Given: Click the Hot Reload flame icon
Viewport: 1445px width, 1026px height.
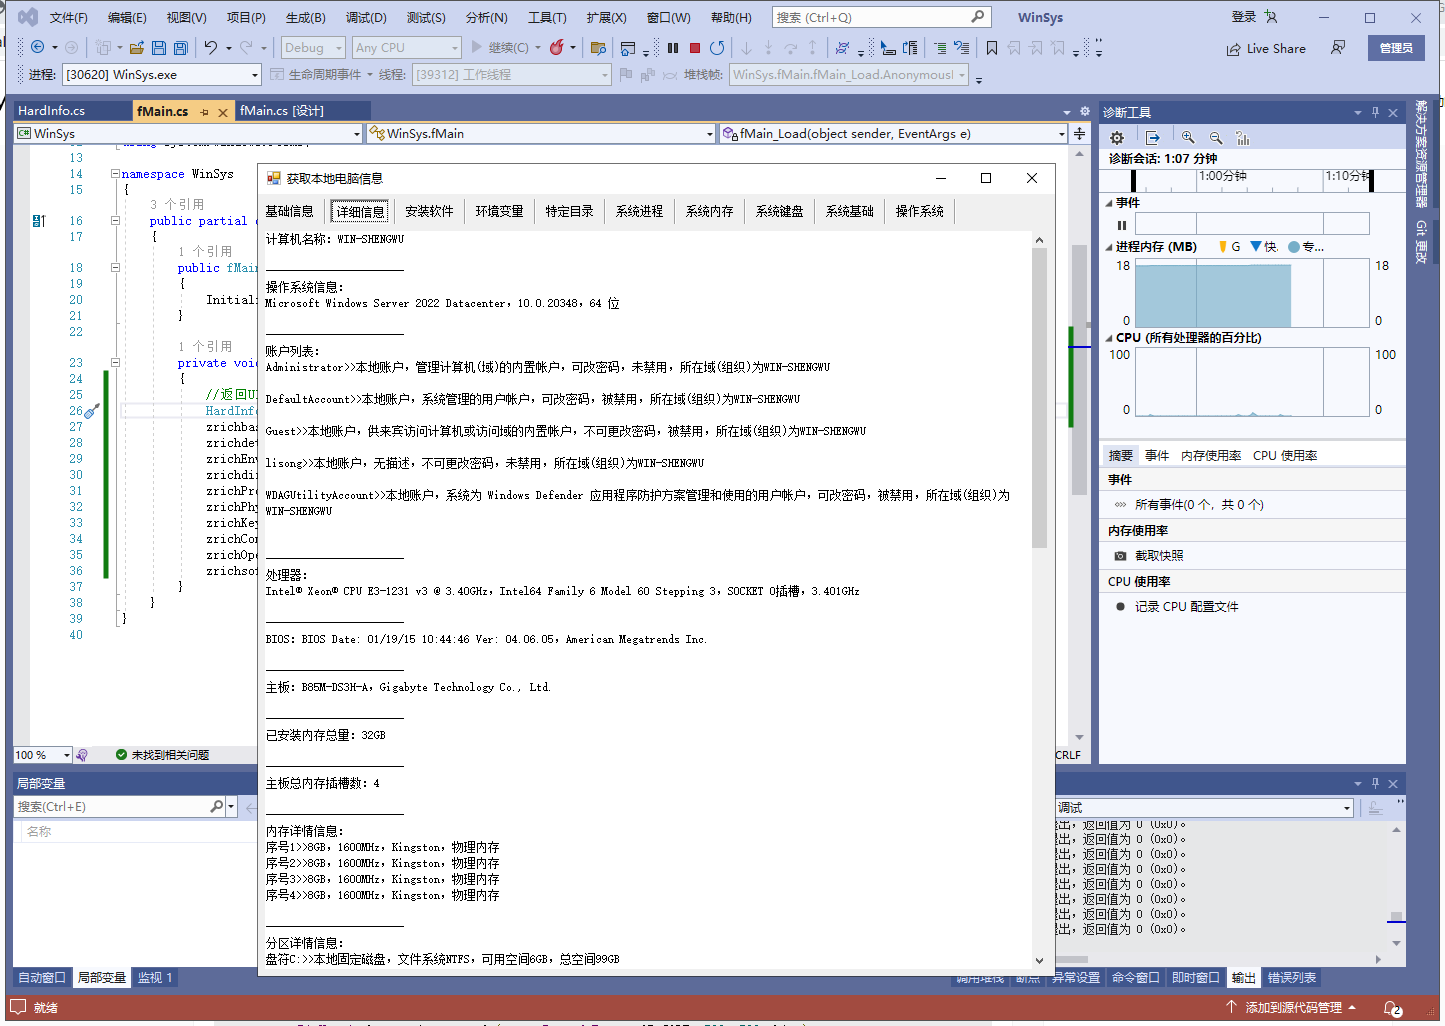Looking at the screenshot, I should [x=557, y=47].
